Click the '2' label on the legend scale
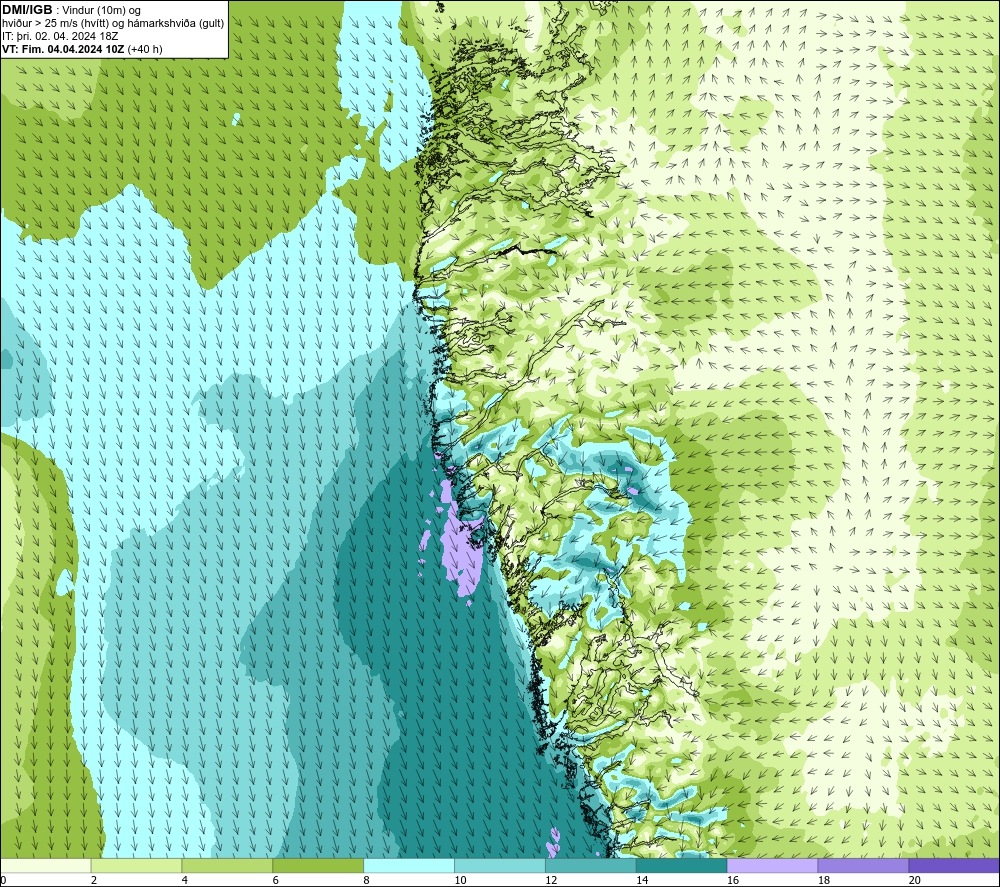Screen dimensions: 1000x887 [94, 880]
